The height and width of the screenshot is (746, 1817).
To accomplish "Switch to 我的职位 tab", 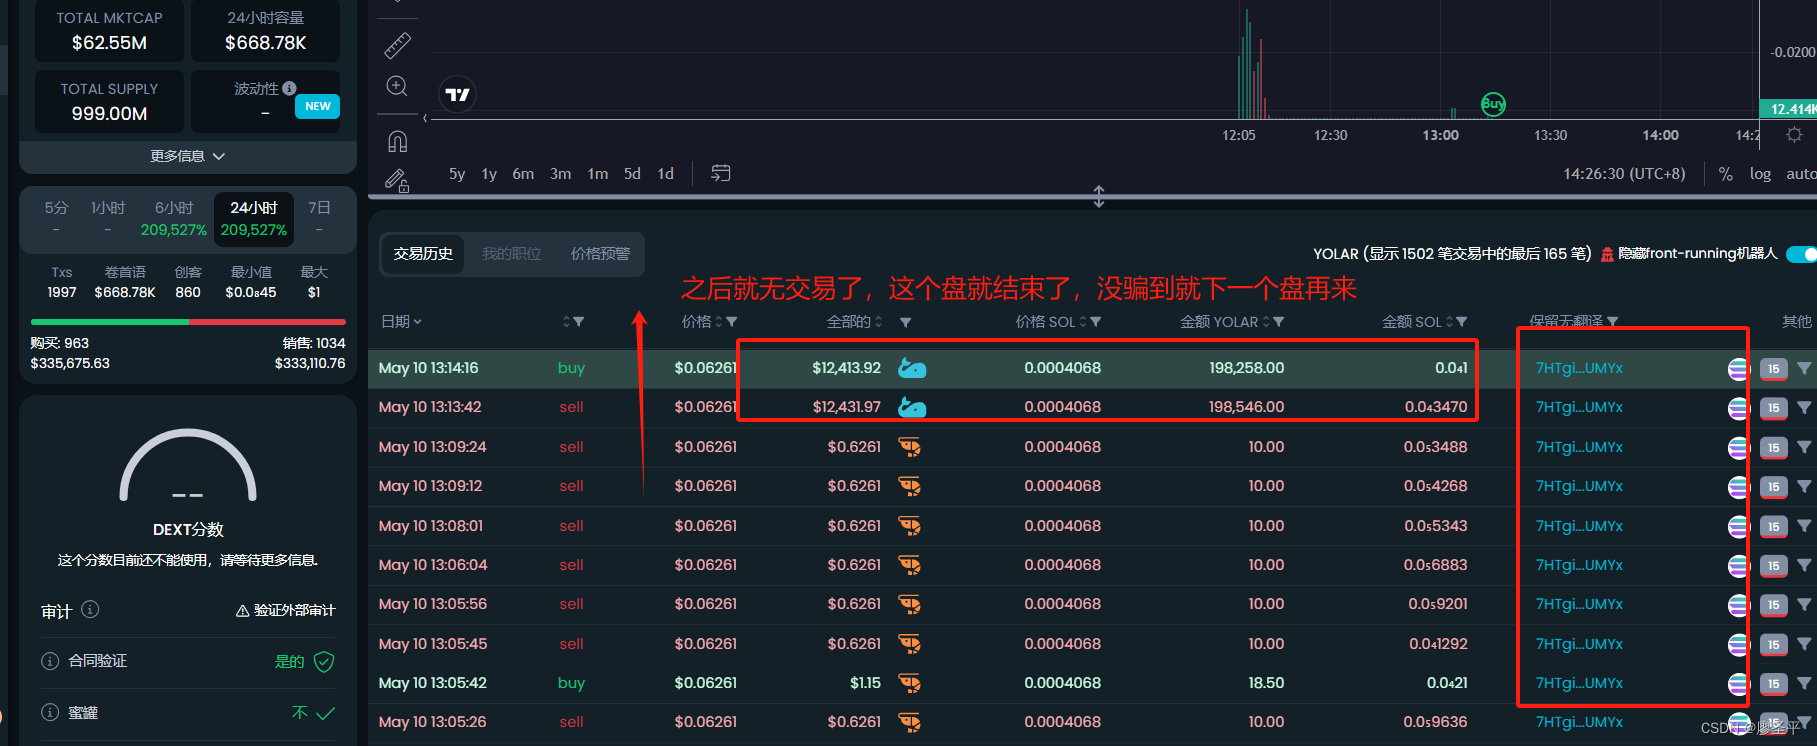I will pos(512,254).
